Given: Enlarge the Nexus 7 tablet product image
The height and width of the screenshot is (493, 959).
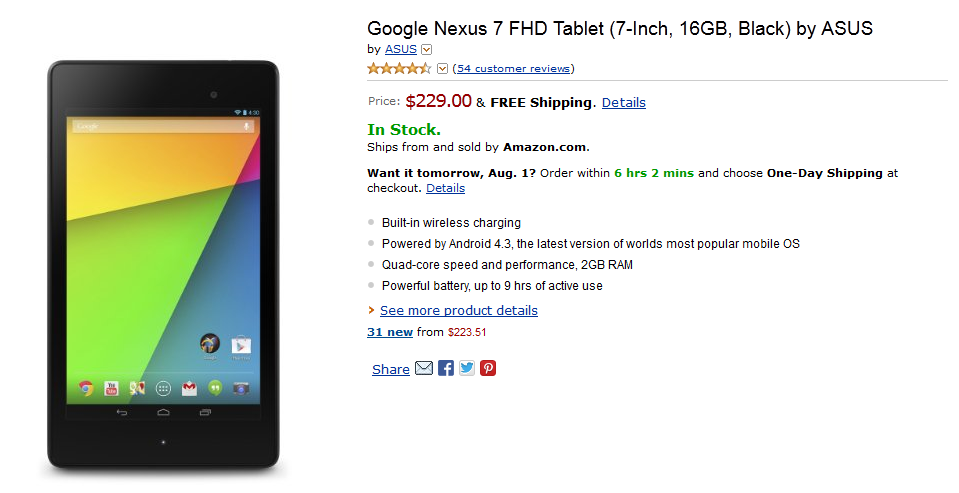Looking at the screenshot, I should point(163,265).
